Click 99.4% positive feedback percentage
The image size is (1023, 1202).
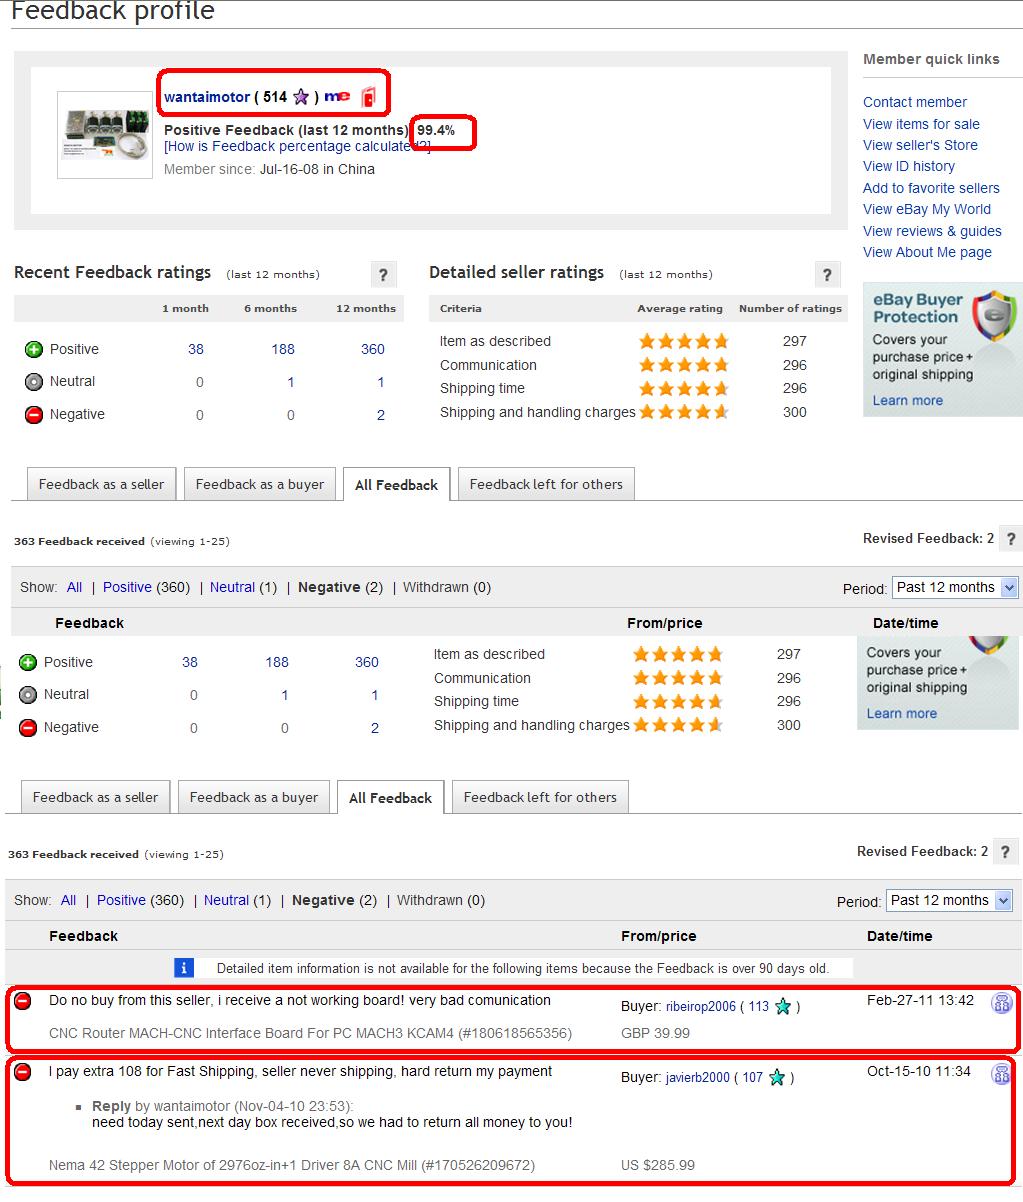point(436,130)
